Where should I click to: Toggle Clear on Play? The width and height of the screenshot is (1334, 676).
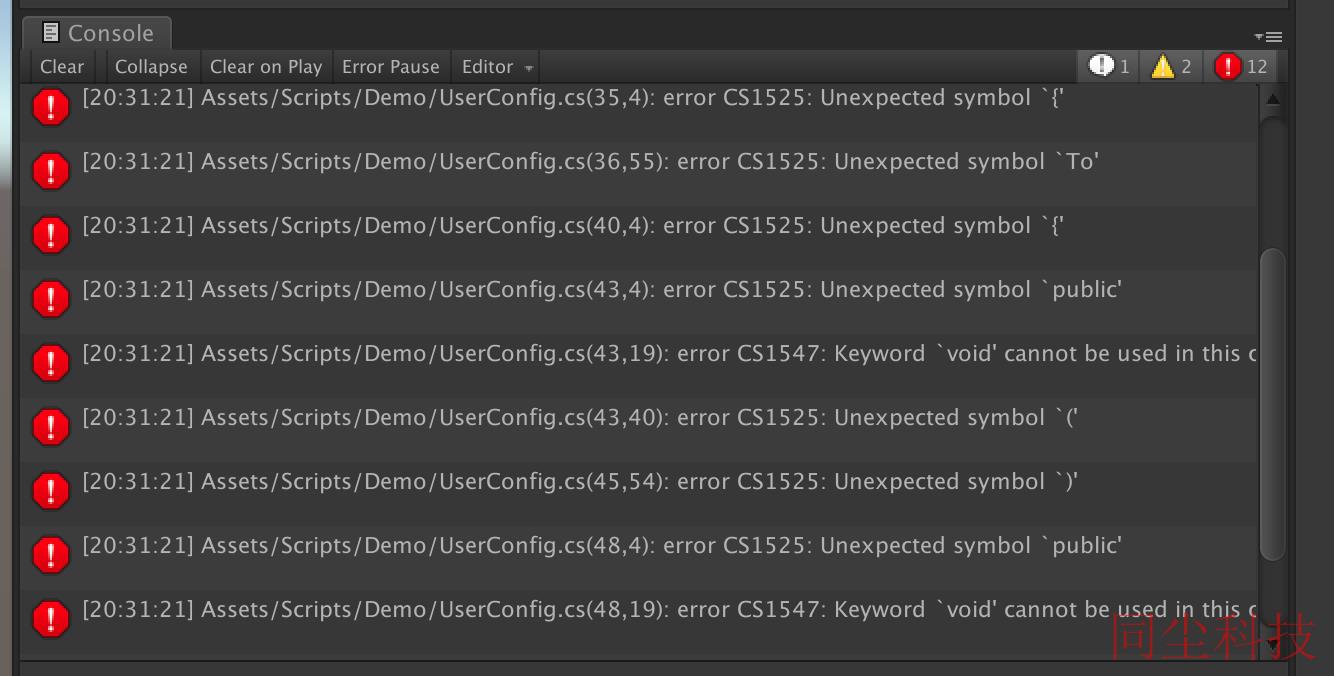coord(266,66)
